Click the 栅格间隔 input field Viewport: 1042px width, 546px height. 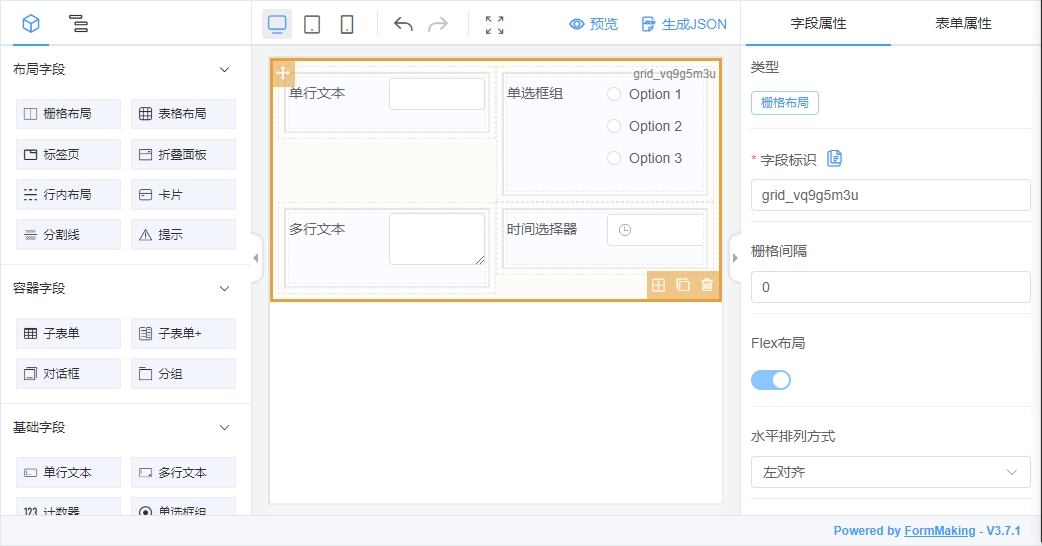point(890,287)
